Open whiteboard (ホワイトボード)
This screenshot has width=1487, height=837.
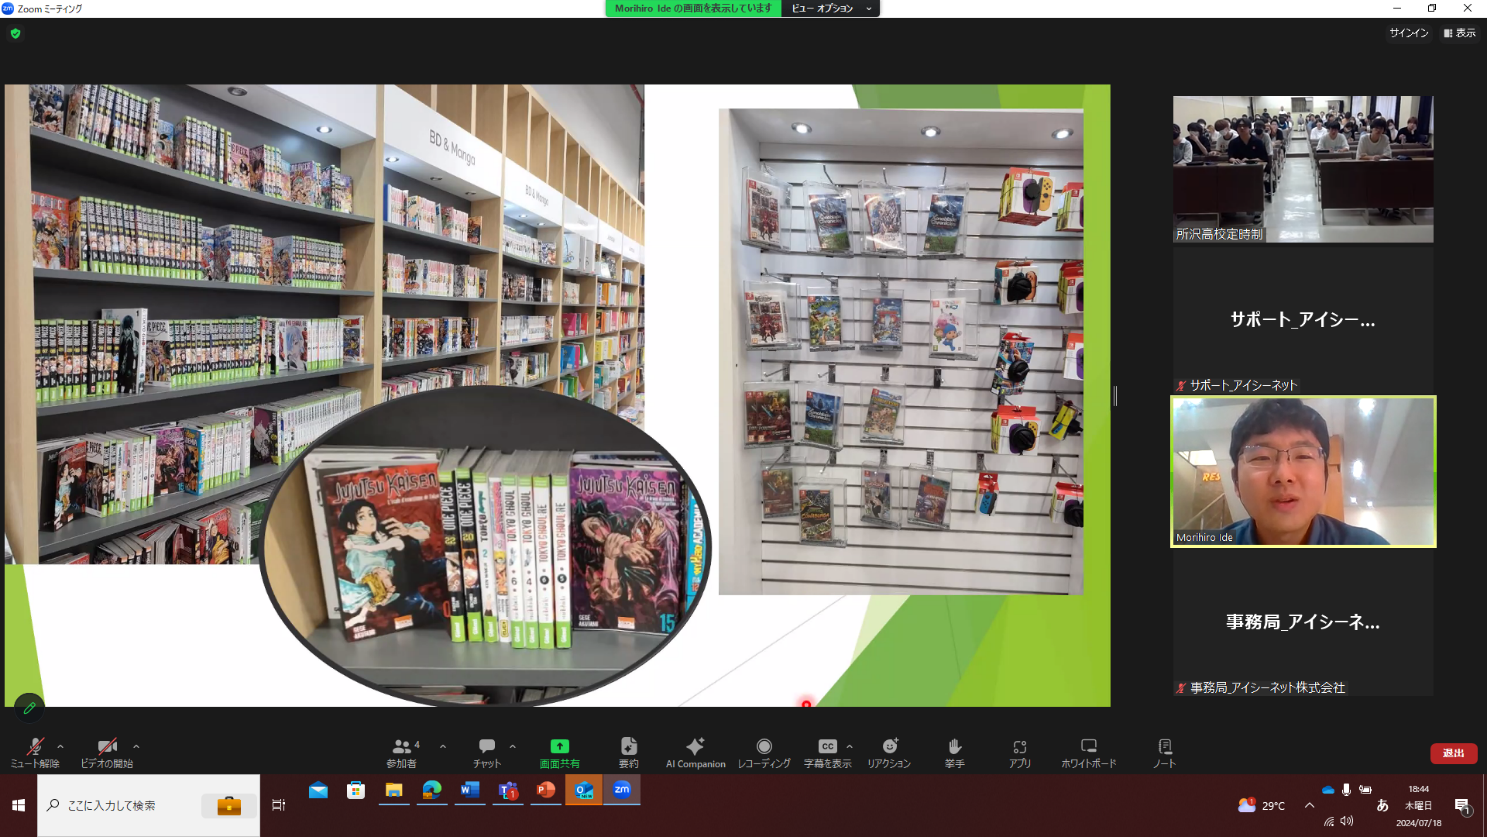point(1089,753)
